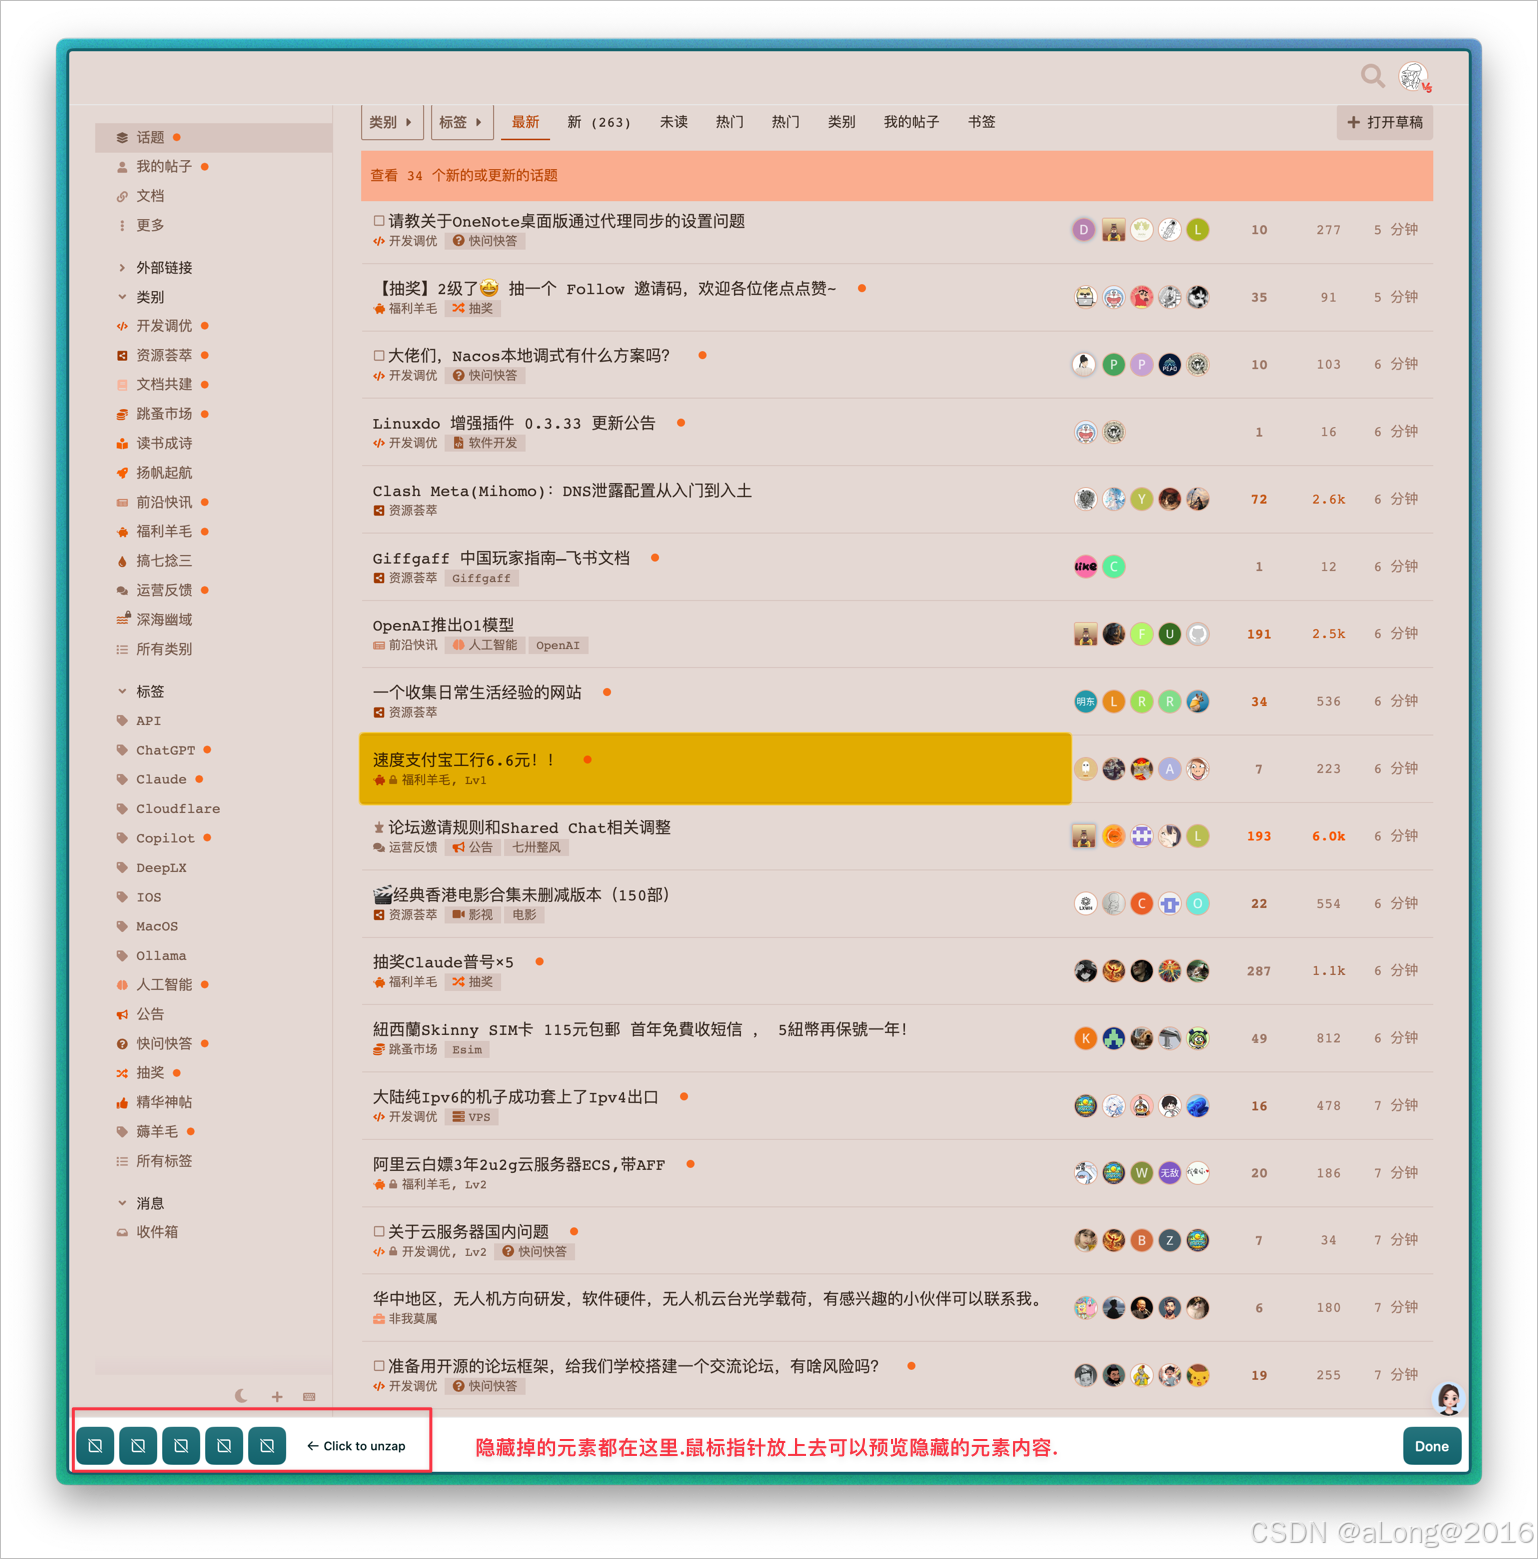Click the 话题 layers icon in sidebar
1538x1559 pixels.
pyautogui.click(x=122, y=137)
